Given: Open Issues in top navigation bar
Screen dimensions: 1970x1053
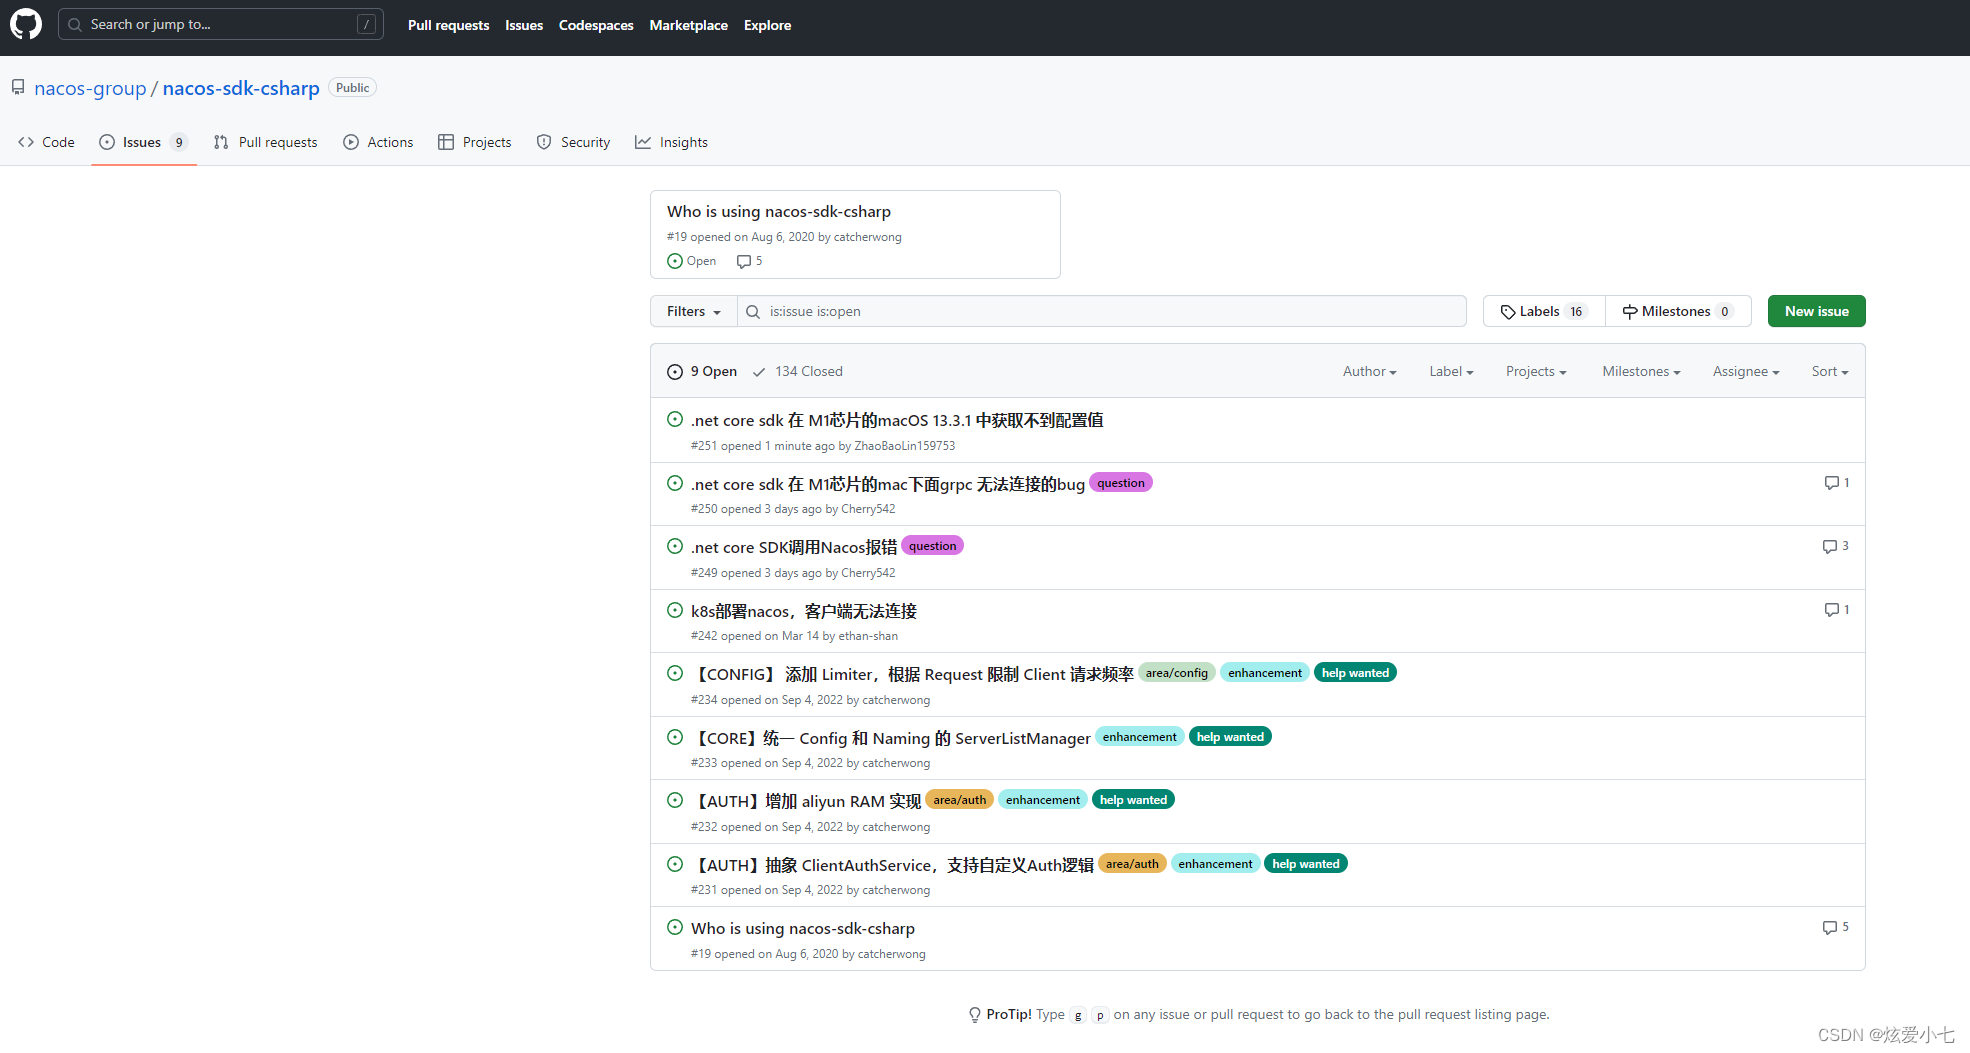Looking at the screenshot, I should pos(524,26).
